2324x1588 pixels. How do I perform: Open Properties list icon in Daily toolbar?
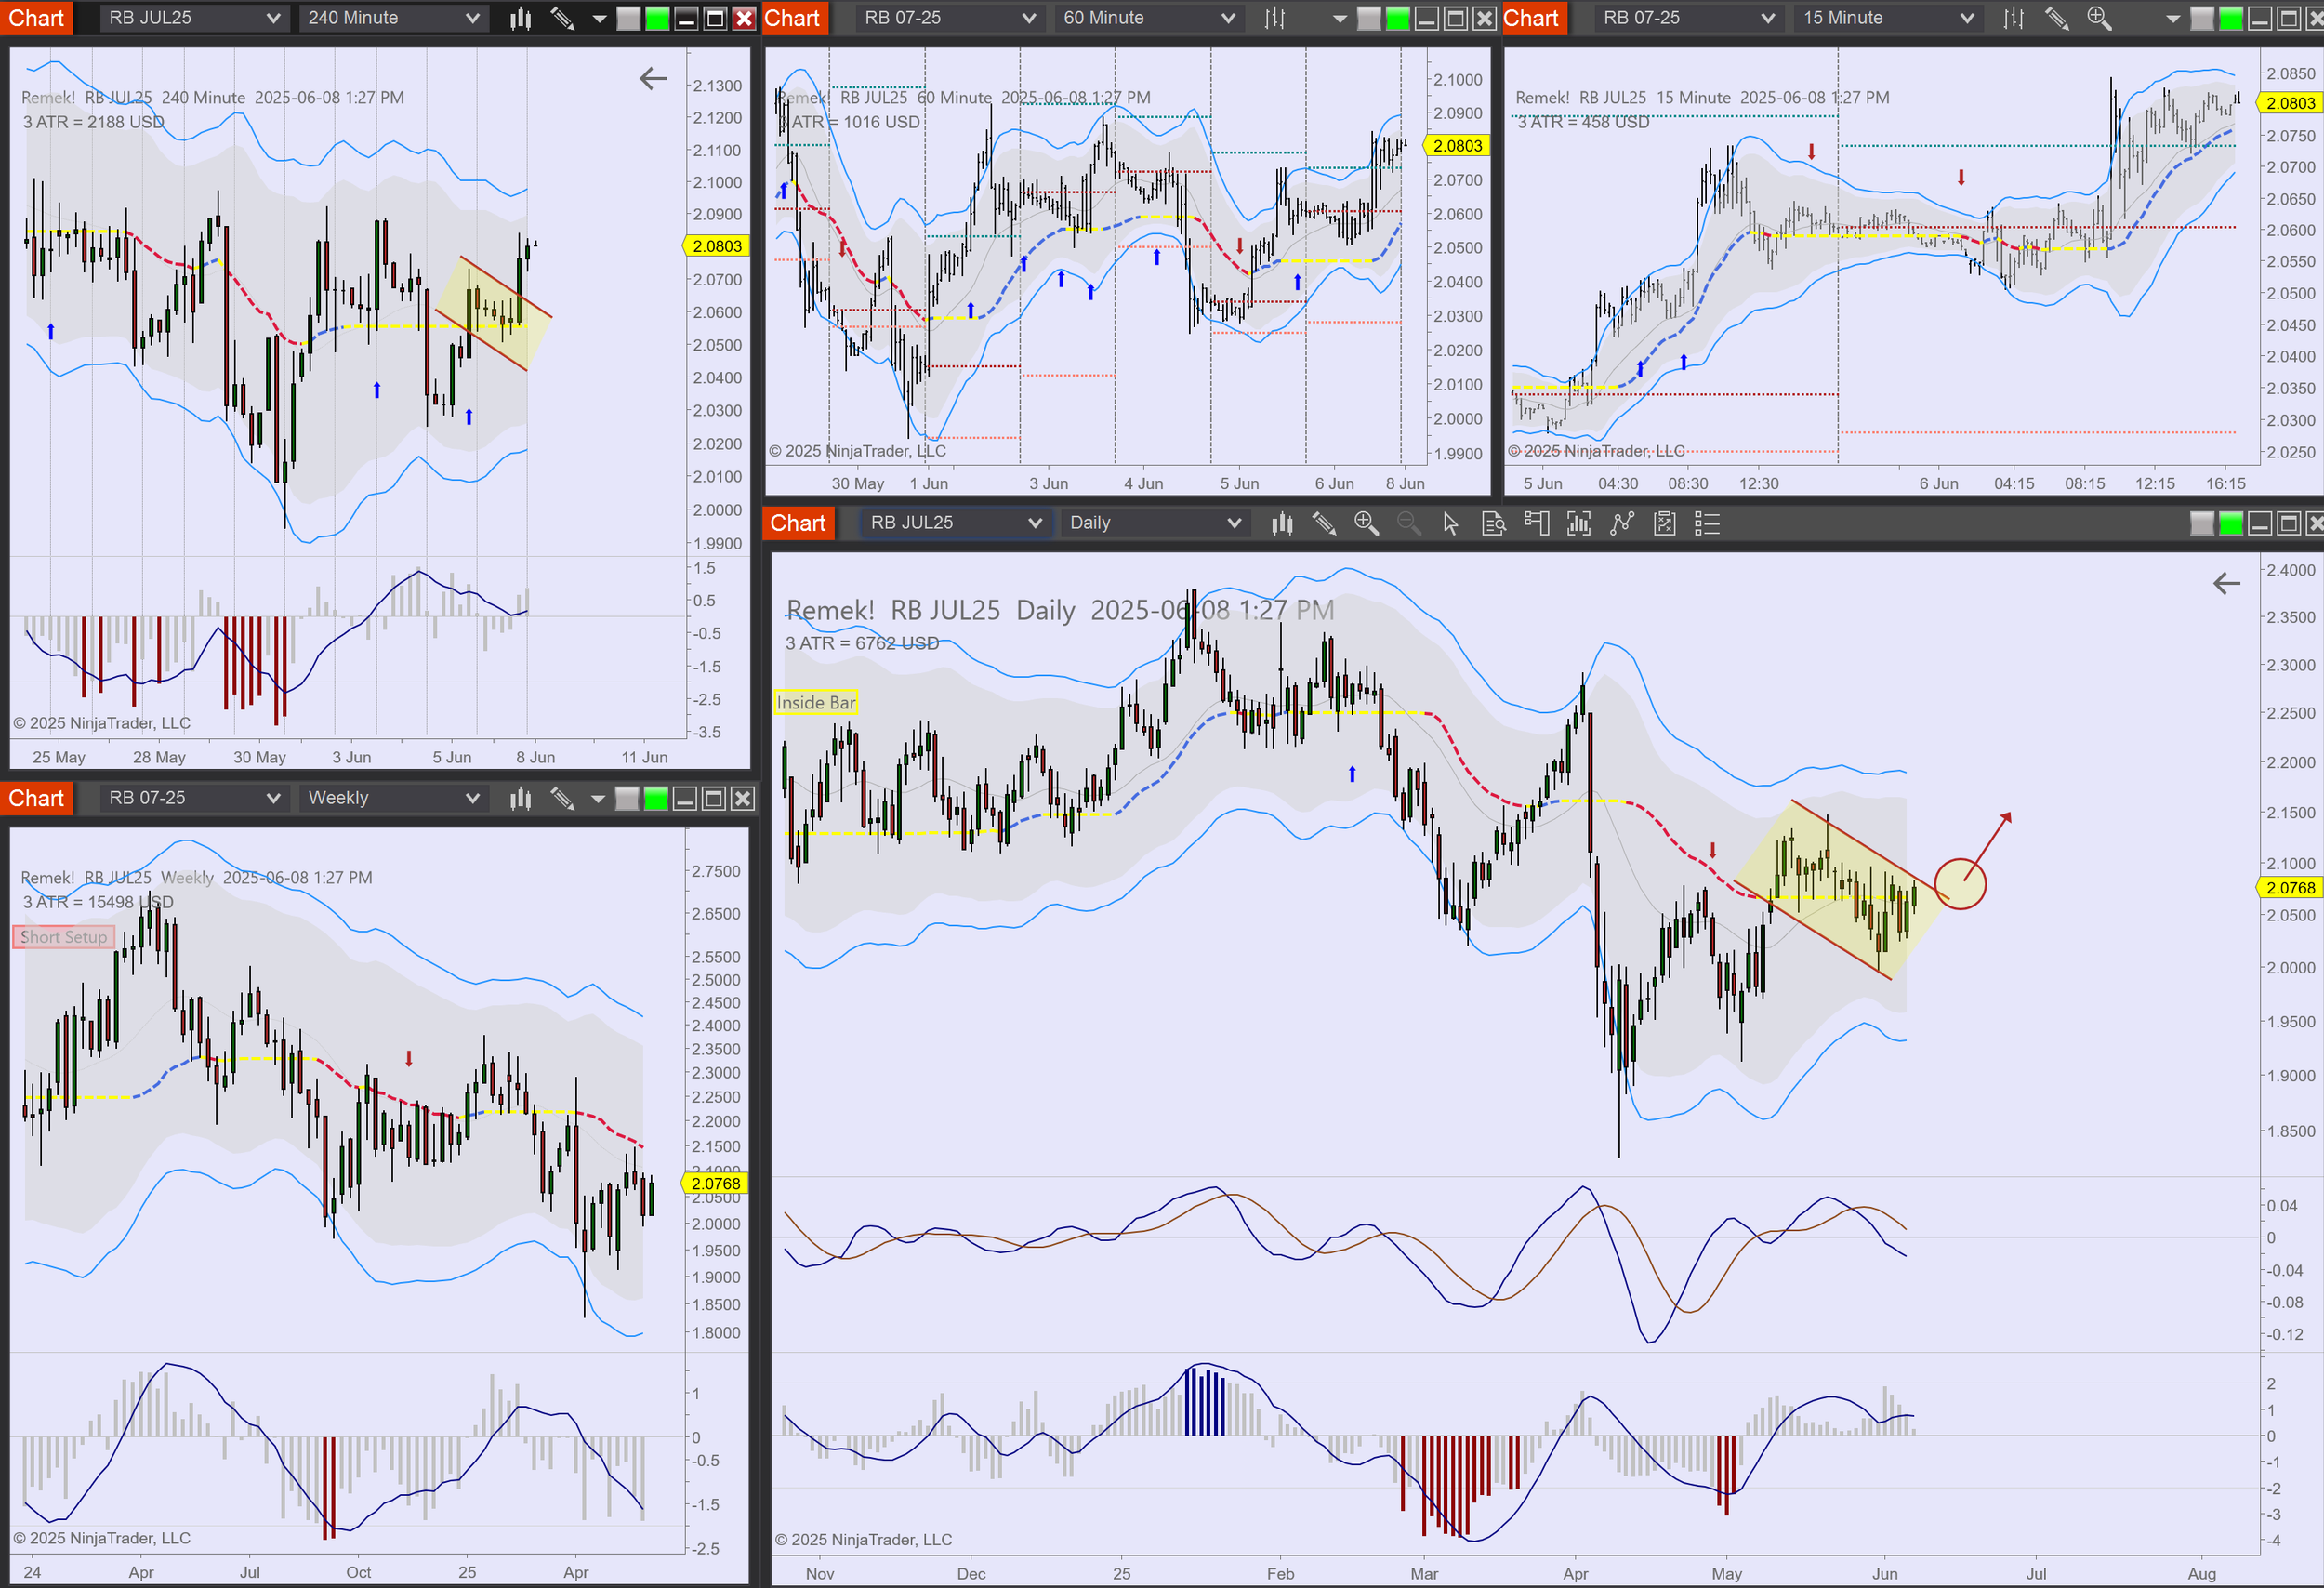(1707, 523)
